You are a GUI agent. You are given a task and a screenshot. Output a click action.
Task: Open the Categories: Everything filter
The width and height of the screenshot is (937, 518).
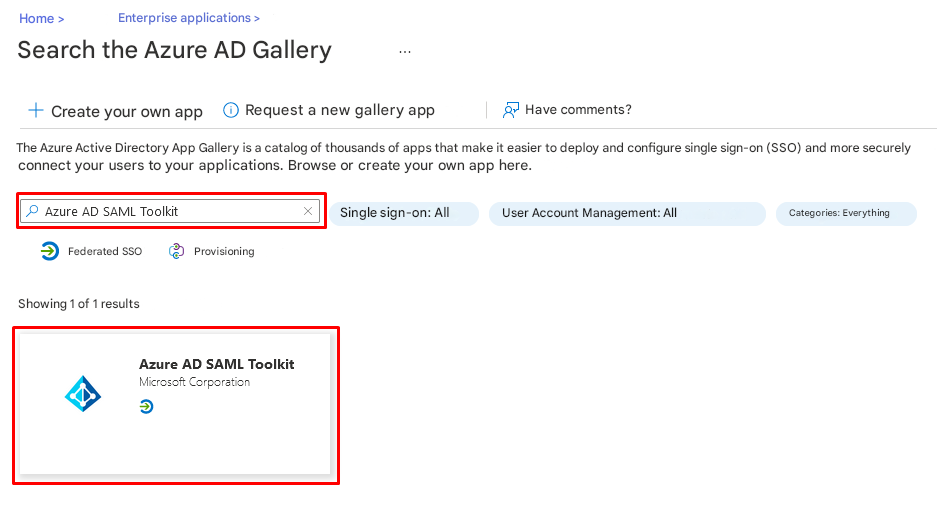pyautogui.click(x=846, y=213)
